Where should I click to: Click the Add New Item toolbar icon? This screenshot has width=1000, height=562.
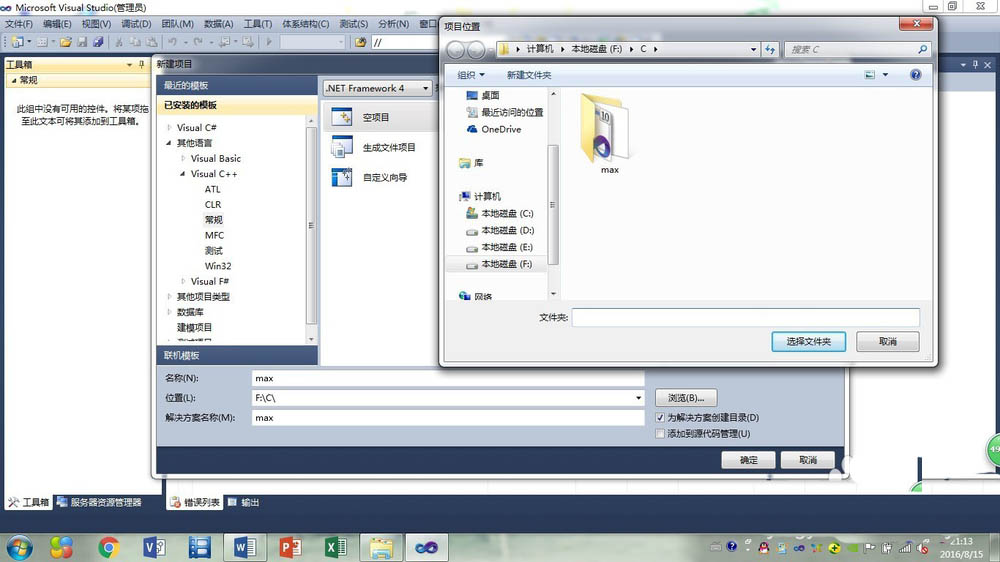pyautogui.click(x=42, y=42)
